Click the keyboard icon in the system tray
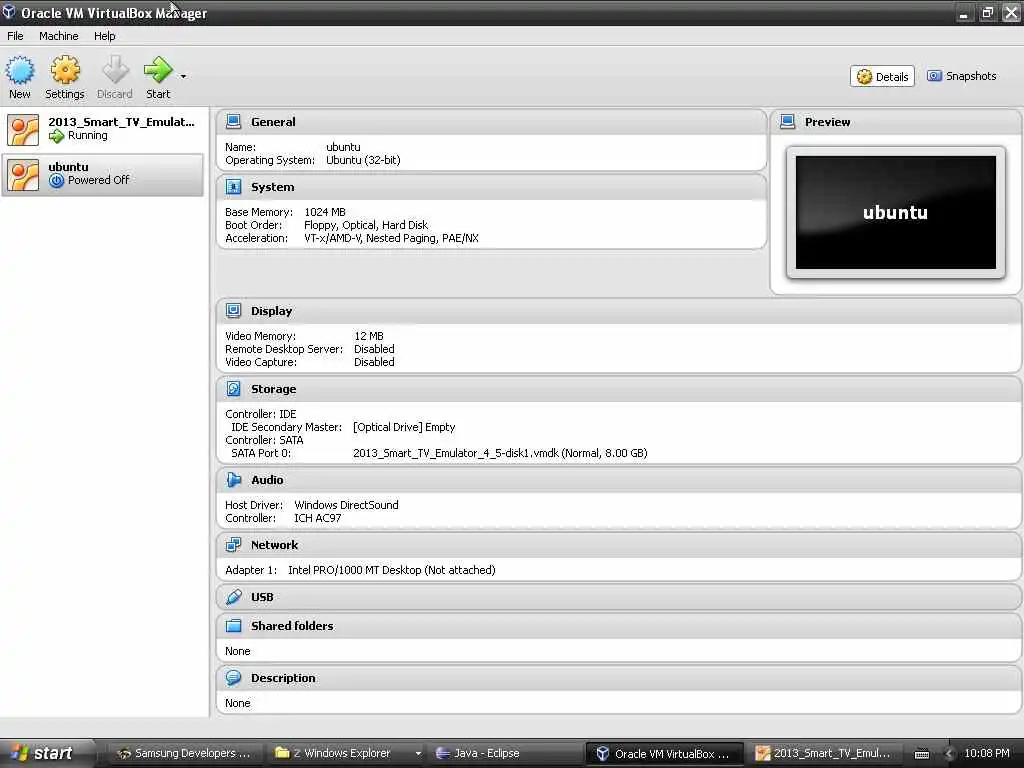Screen dimensions: 1024x768 921,754
